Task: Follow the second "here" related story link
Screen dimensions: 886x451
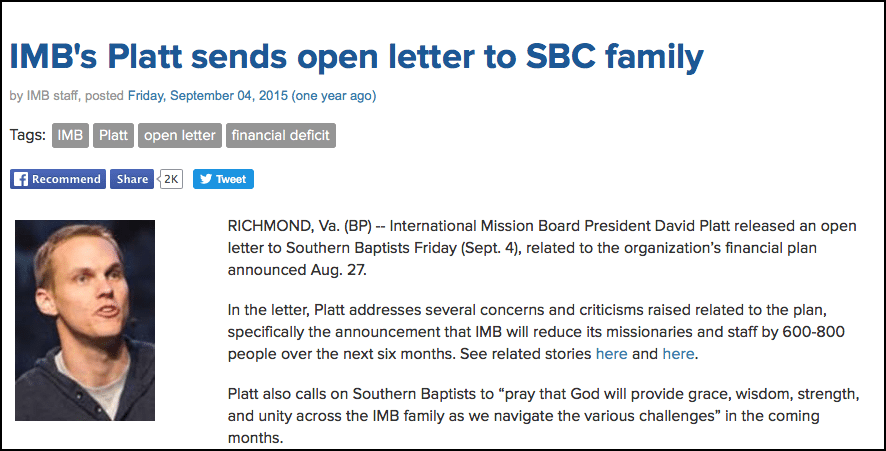Action: 677,354
